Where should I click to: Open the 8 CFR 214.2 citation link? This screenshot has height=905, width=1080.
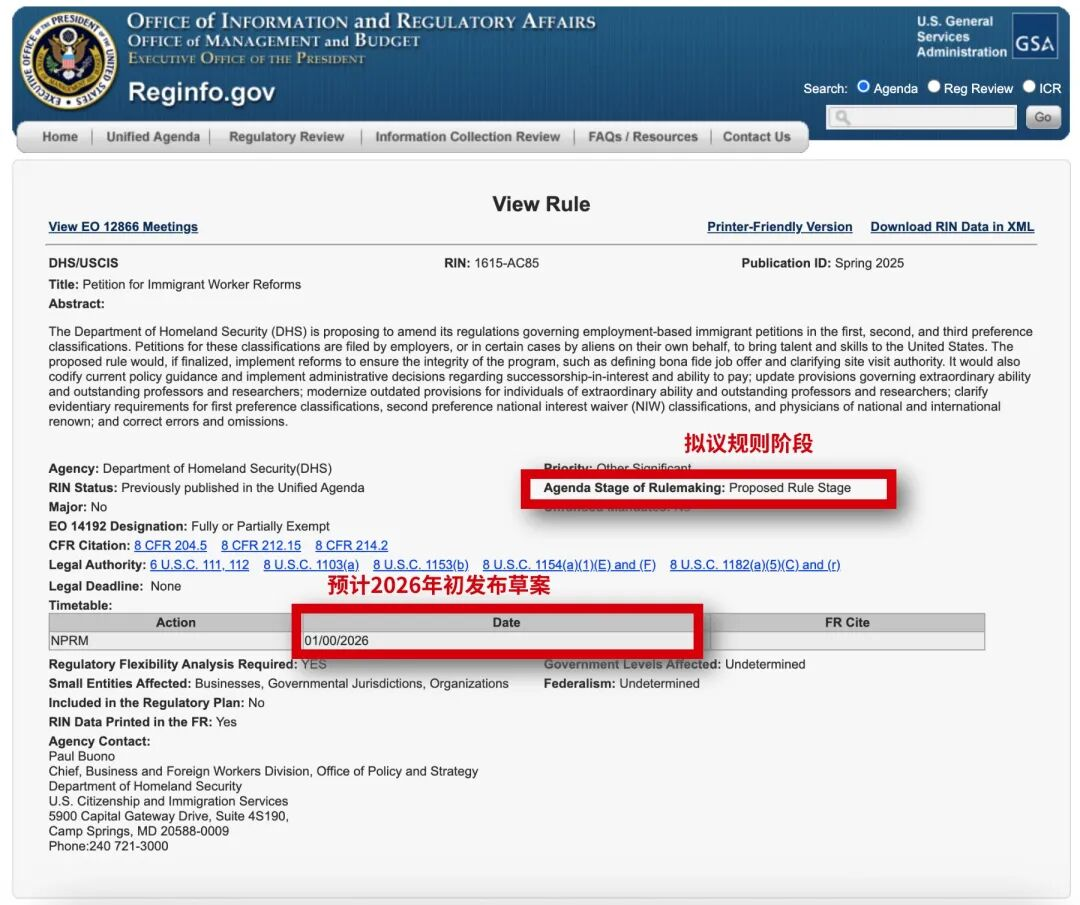351,546
